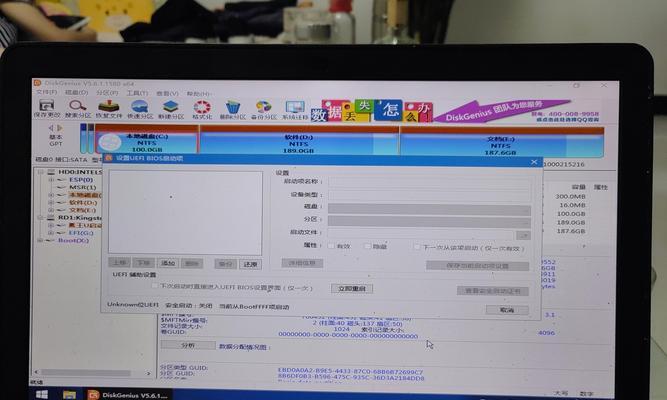
Task: Expand the 文档(E:) tree node
Action: 51,210
